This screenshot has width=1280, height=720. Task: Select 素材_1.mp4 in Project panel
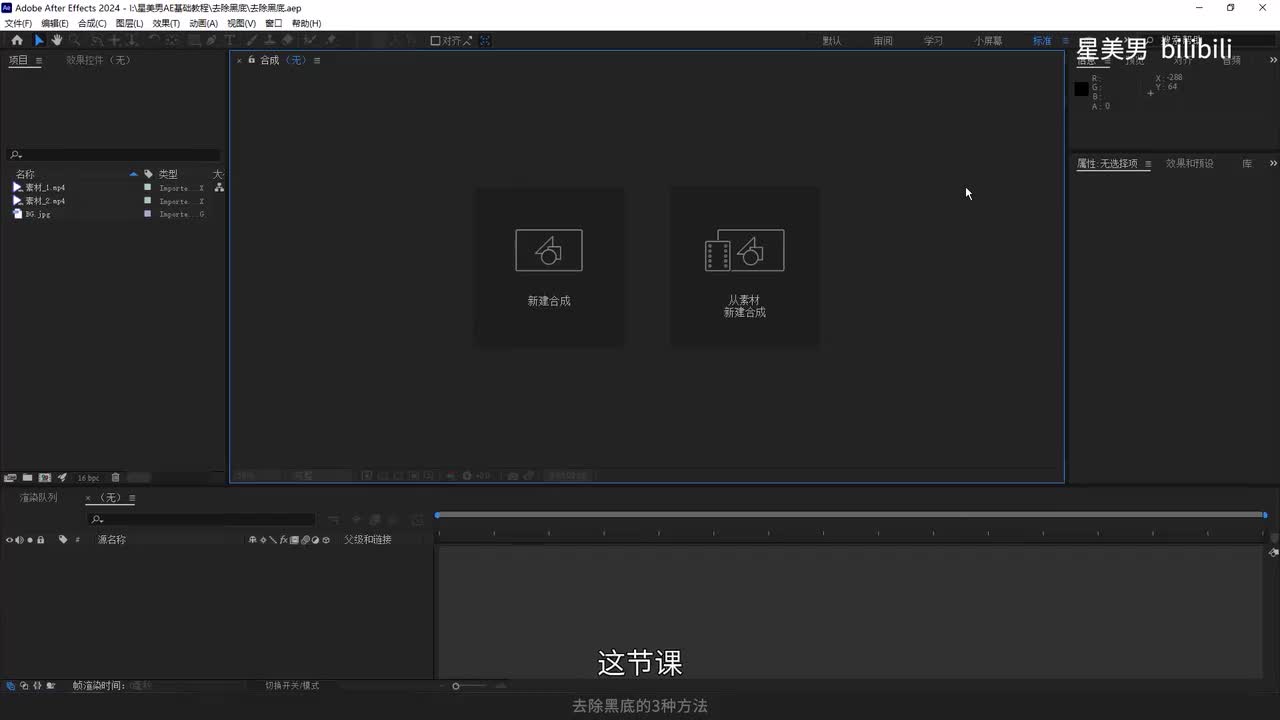pyautogui.click(x=45, y=188)
